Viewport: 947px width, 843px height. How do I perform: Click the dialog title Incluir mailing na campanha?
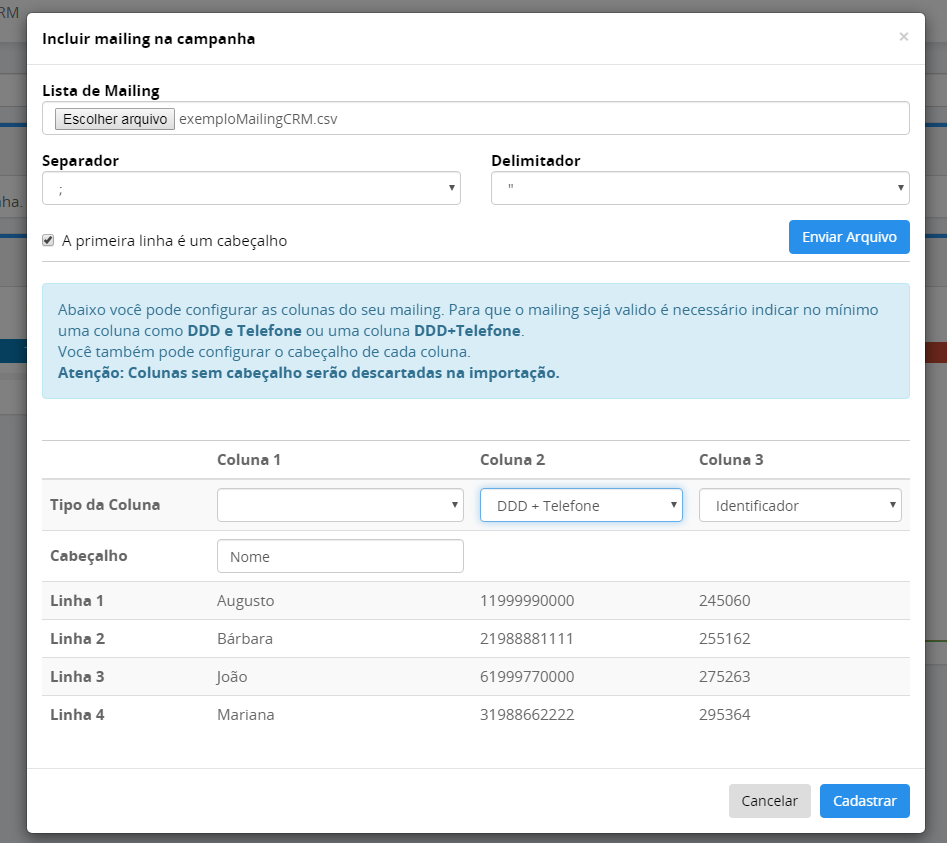[149, 39]
